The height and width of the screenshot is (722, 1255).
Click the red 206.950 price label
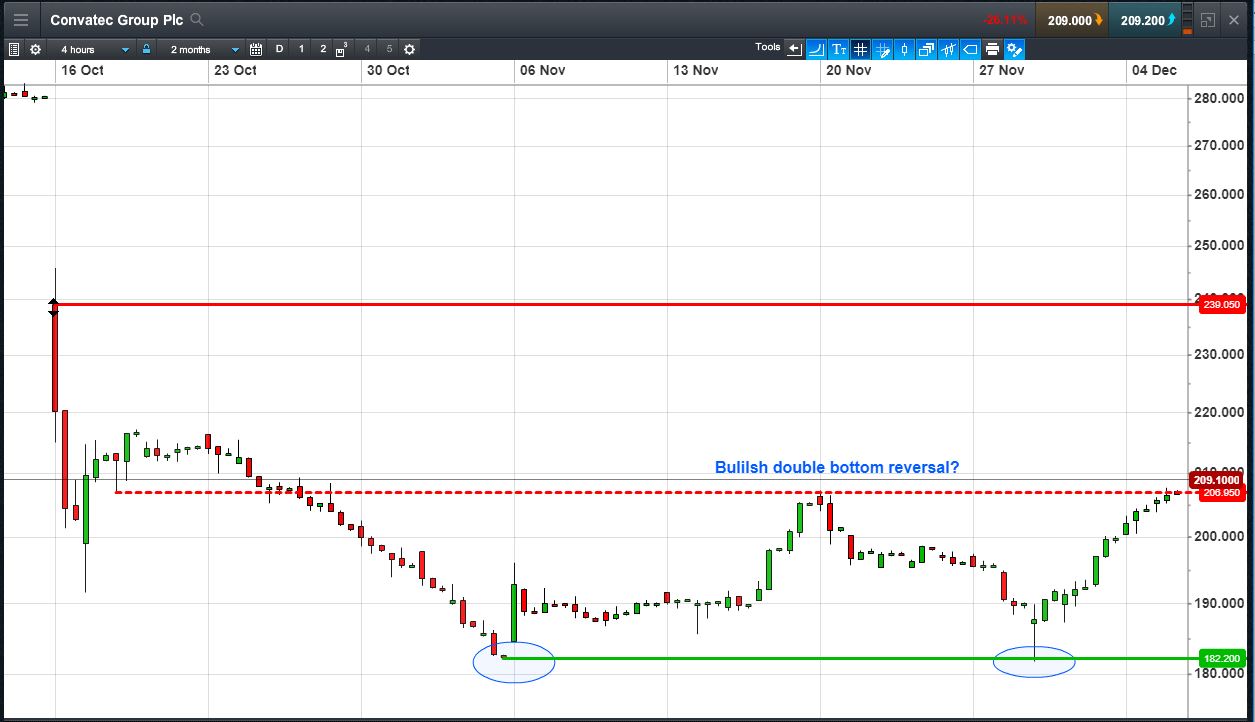coord(1221,492)
